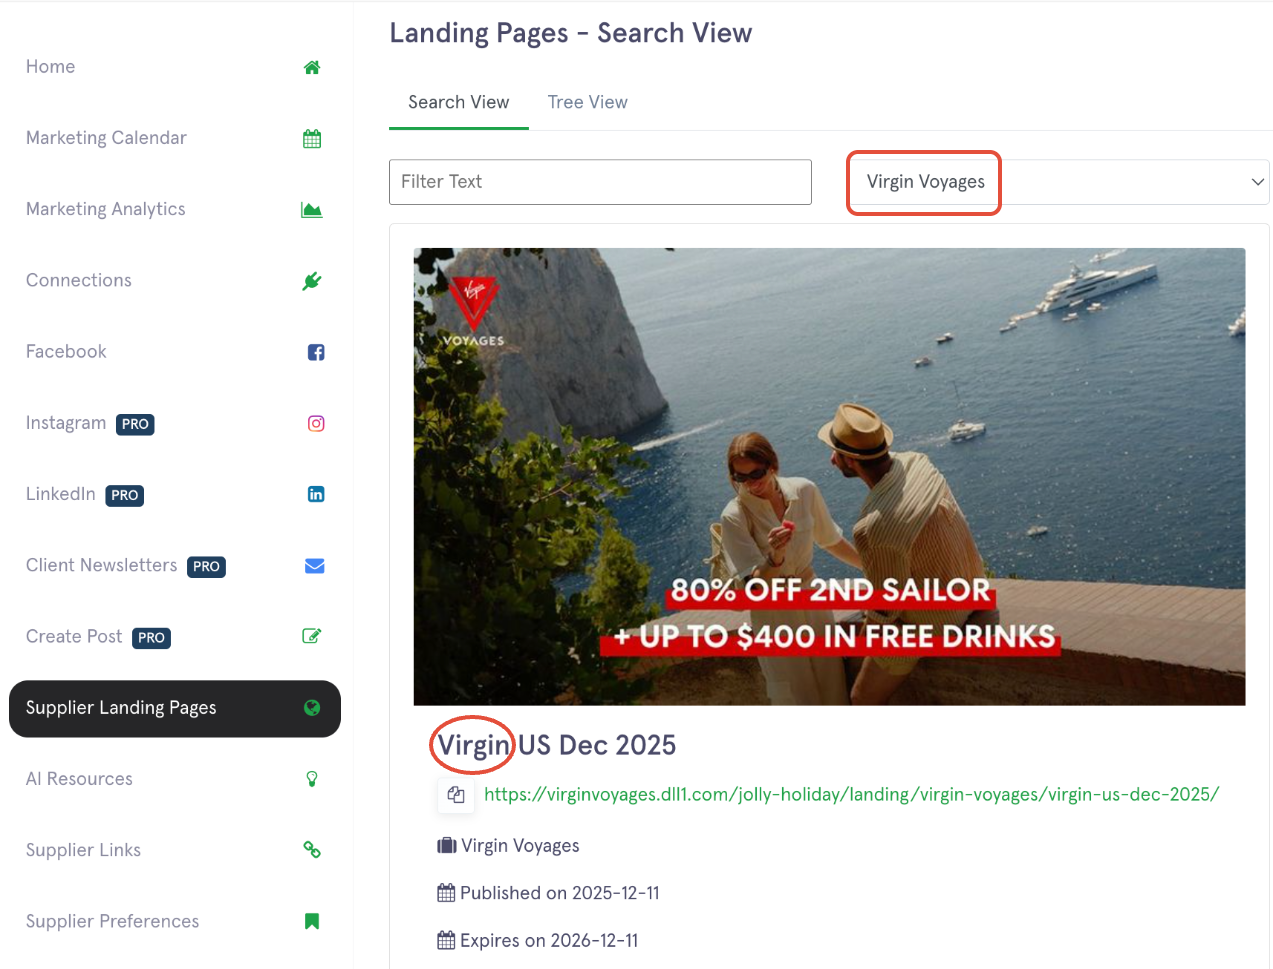
Task: Click the Marketing Calendar calendar icon
Action: point(312,138)
